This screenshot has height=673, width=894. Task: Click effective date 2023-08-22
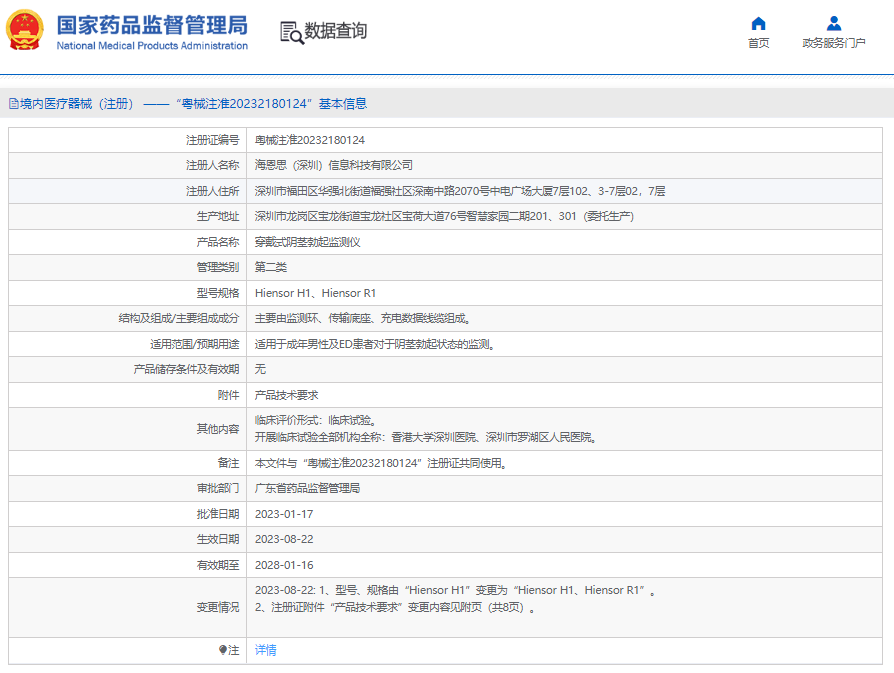tap(284, 539)
